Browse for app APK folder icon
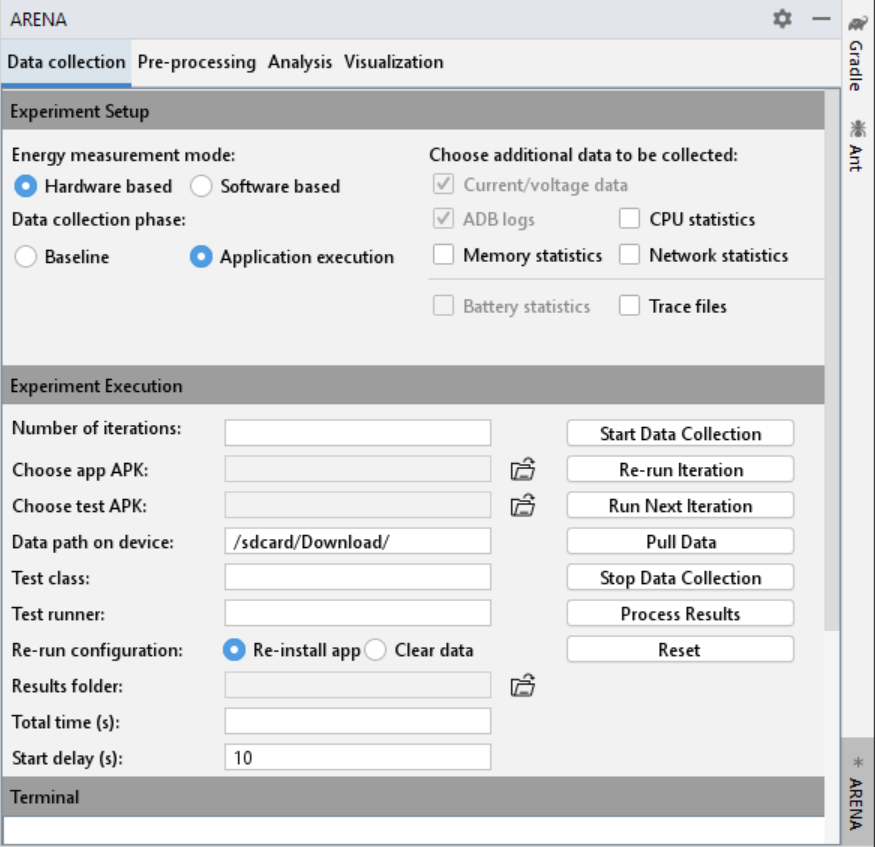This screenshot has width=875, height=847. [x=523, y=470]
